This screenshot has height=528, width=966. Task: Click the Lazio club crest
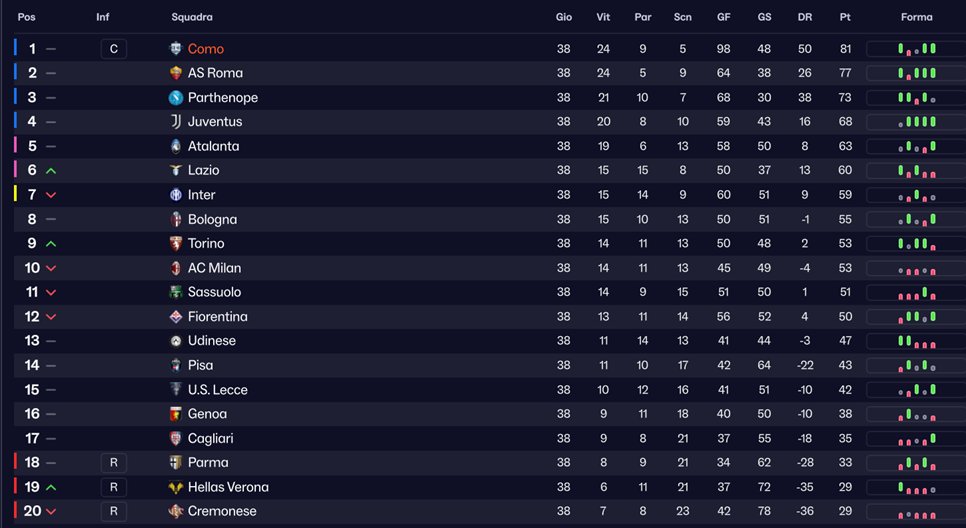pyautogui.click(x=176, y=171)
